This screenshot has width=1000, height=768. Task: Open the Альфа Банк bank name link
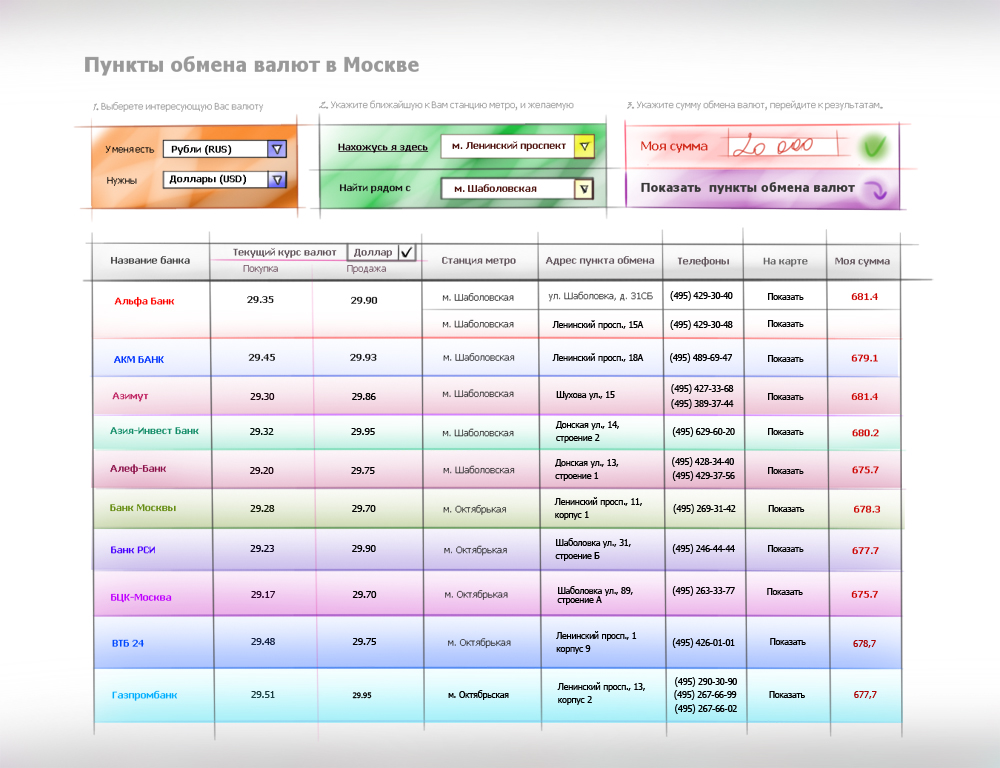click(x=144, y=300)
